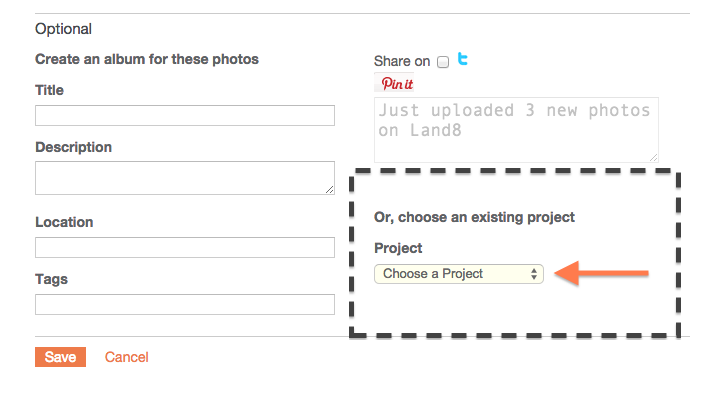Click the Cancel link
705x400 pixels.
click(126, 357)
